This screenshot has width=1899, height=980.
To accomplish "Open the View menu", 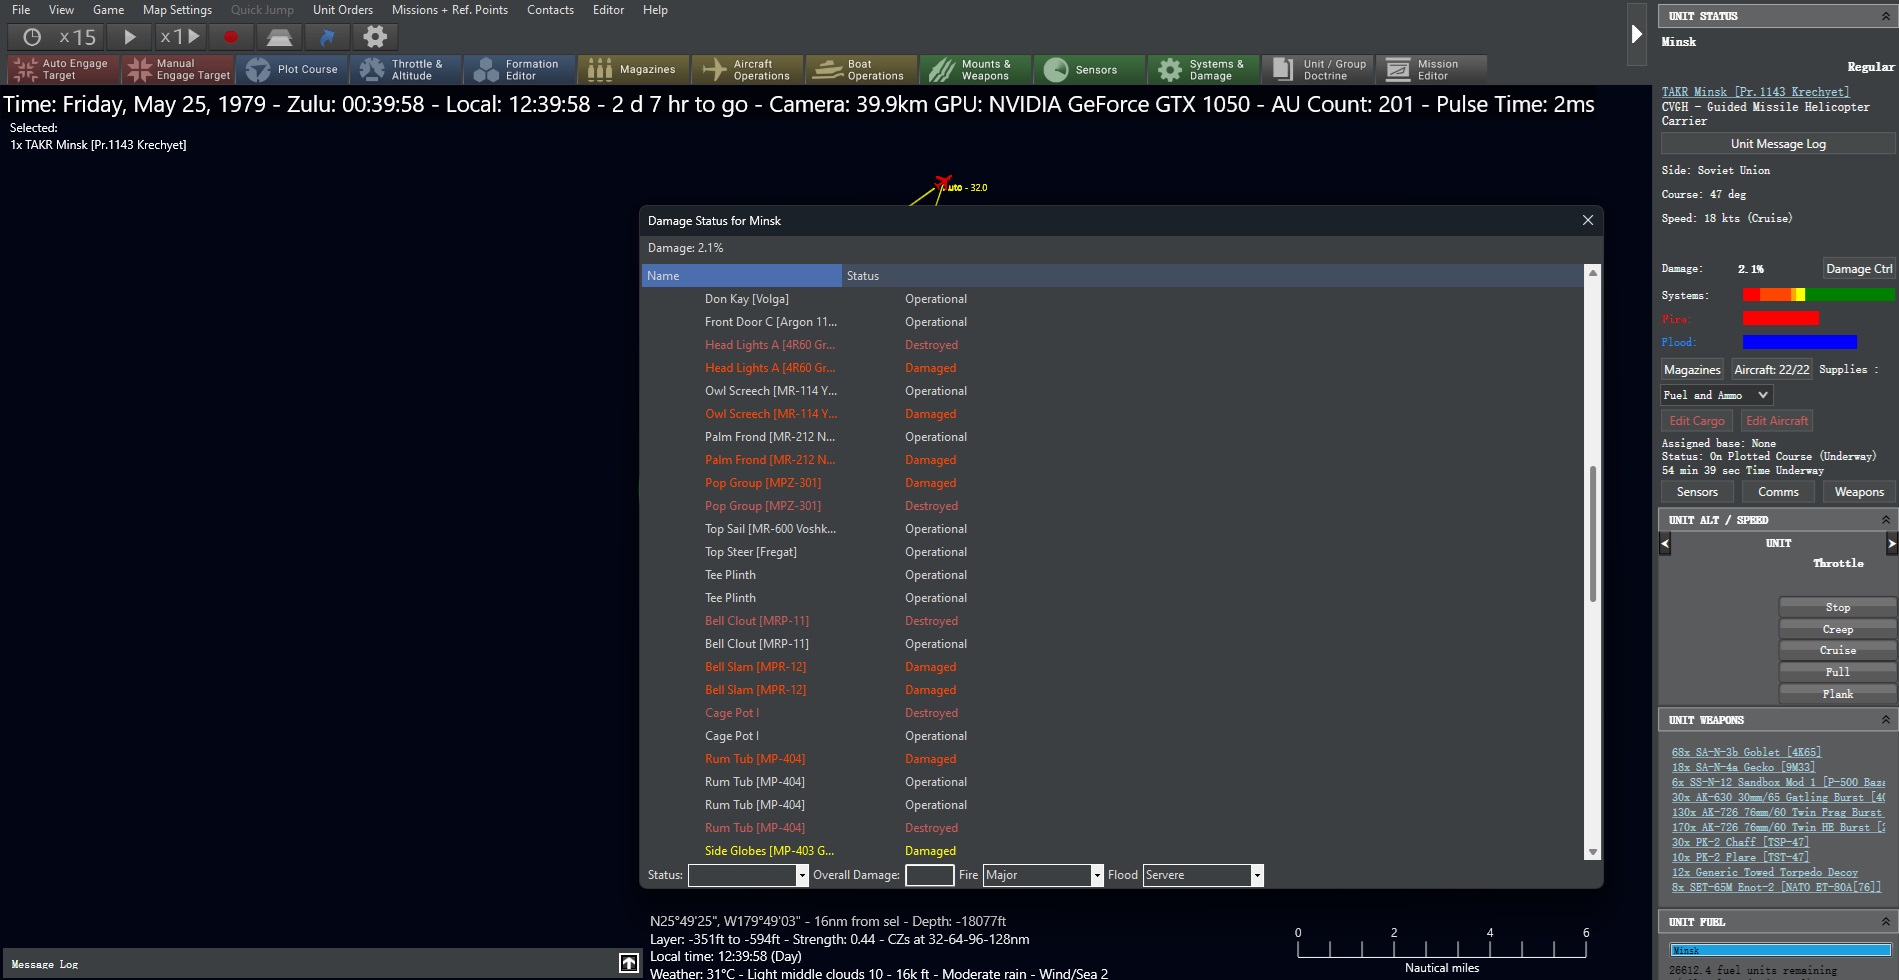I will tap(61, 10).
